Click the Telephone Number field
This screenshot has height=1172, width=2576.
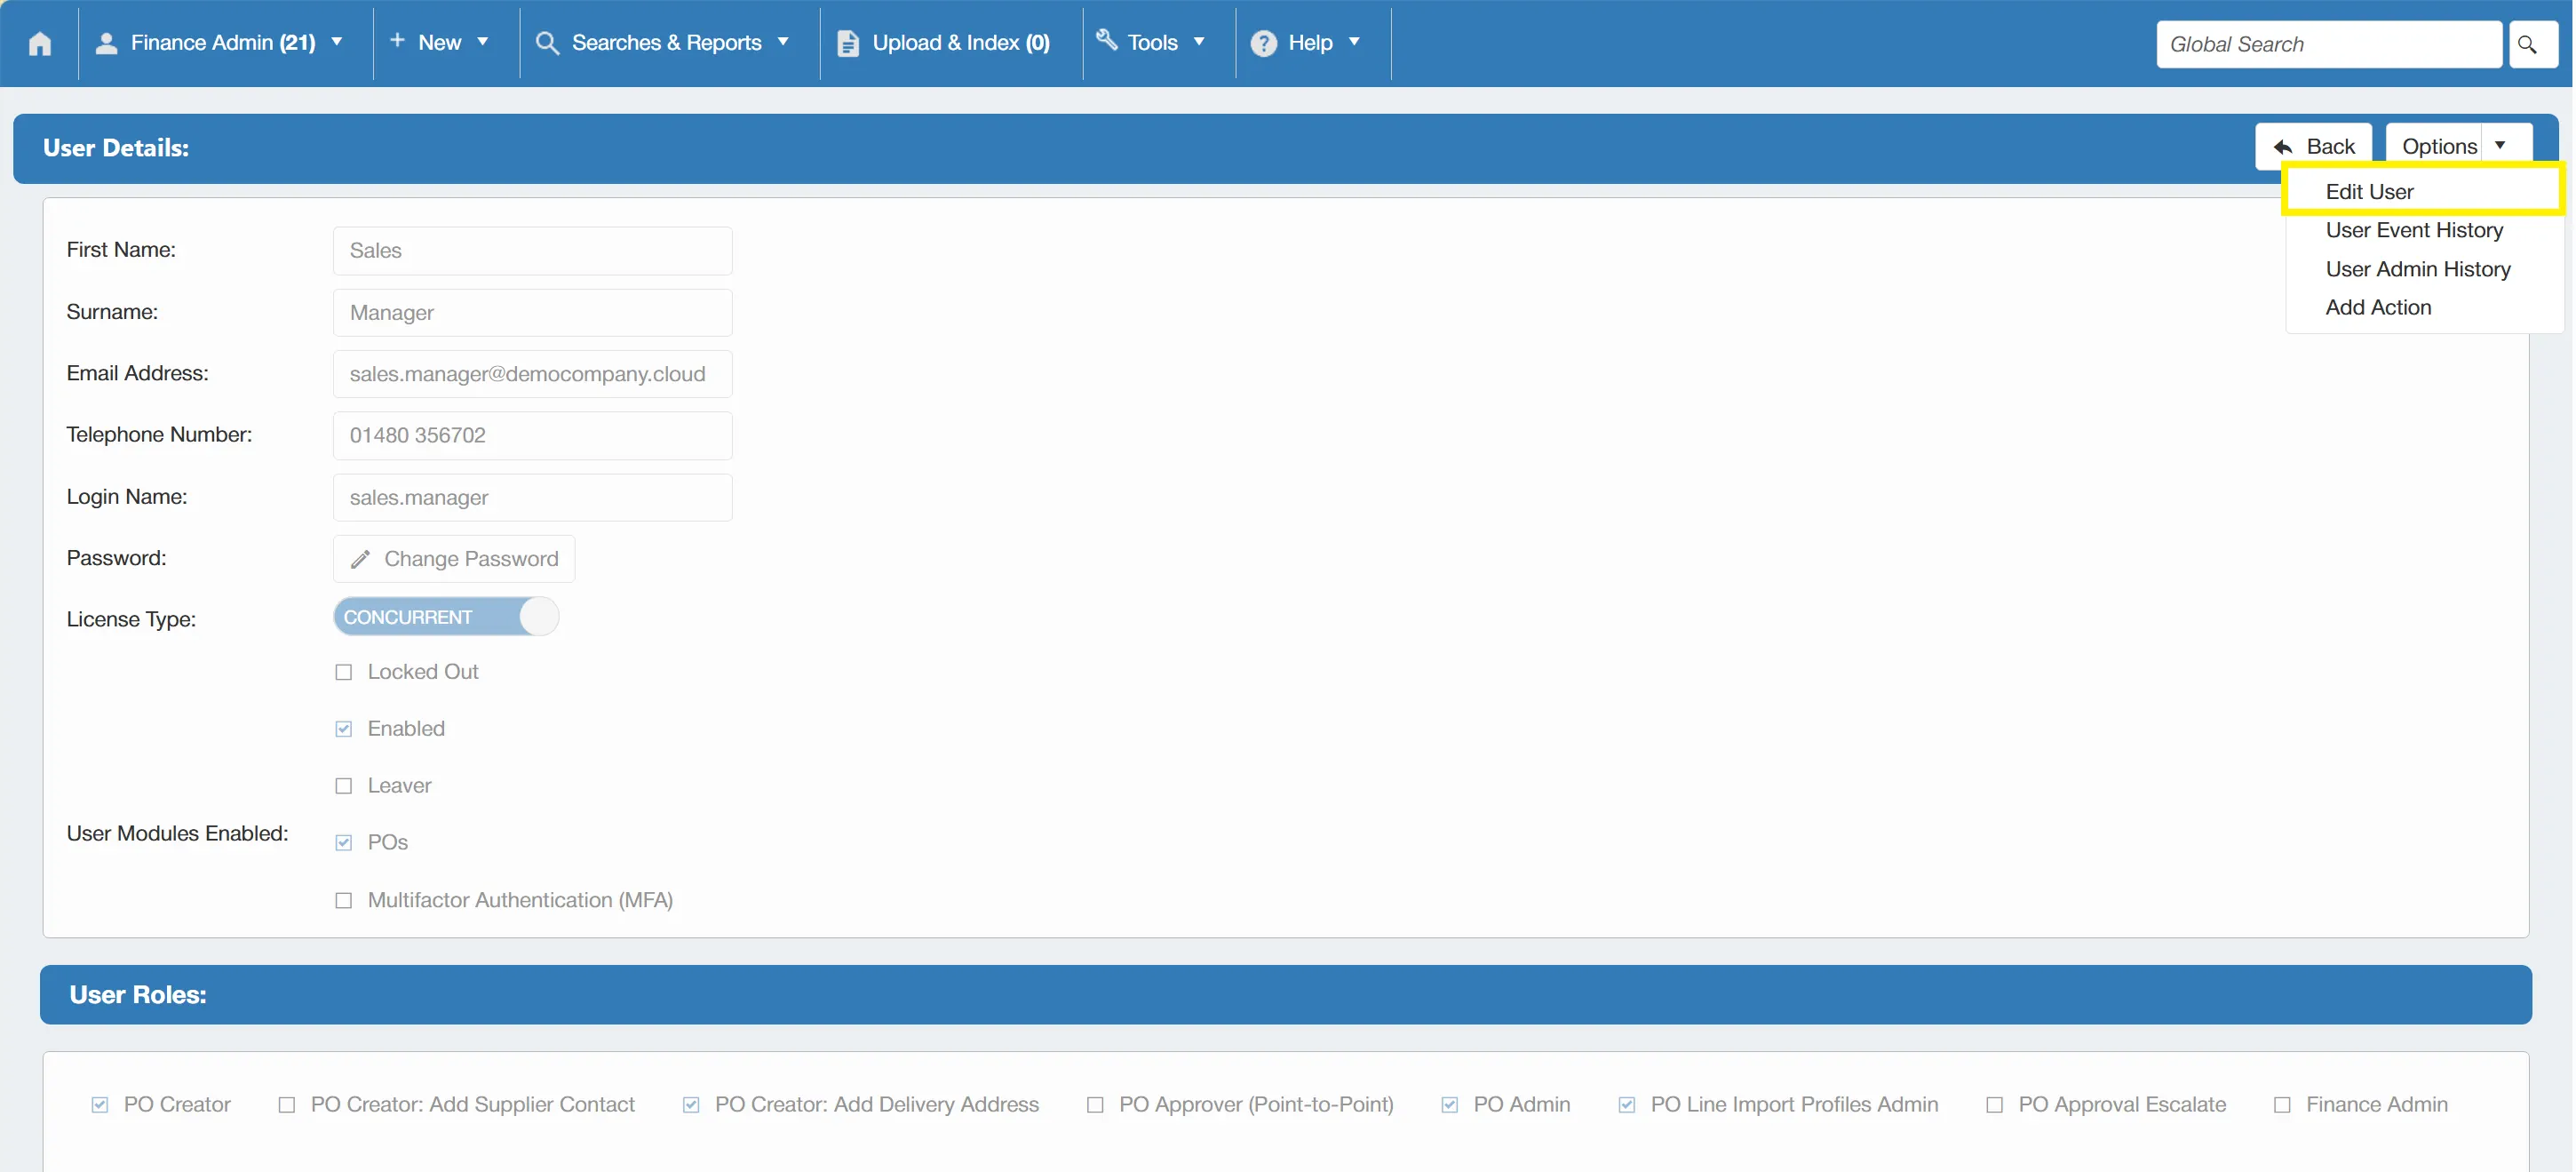[533, 436]
